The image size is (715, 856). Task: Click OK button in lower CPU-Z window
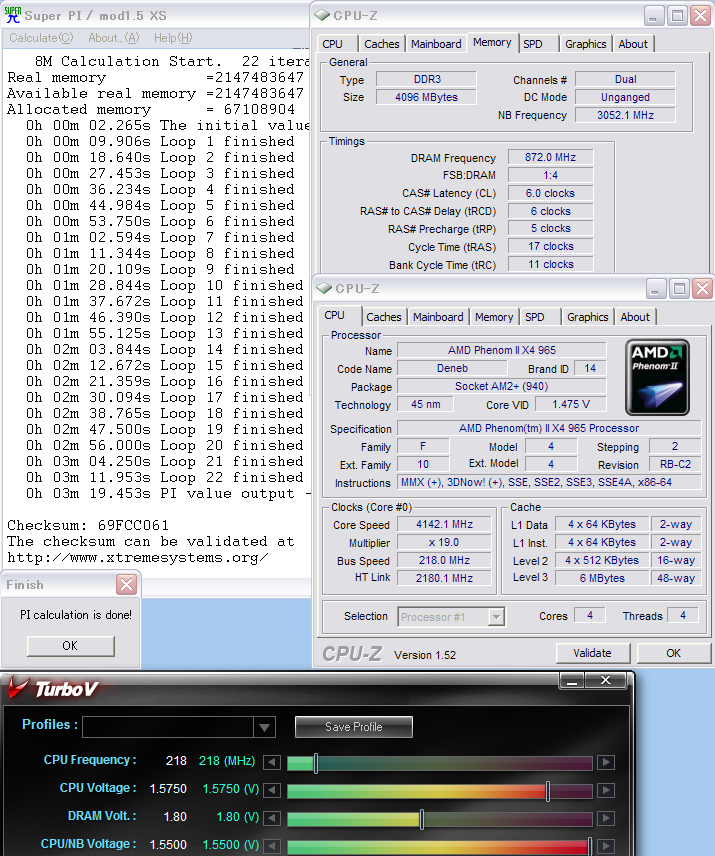tap(674, 653)
